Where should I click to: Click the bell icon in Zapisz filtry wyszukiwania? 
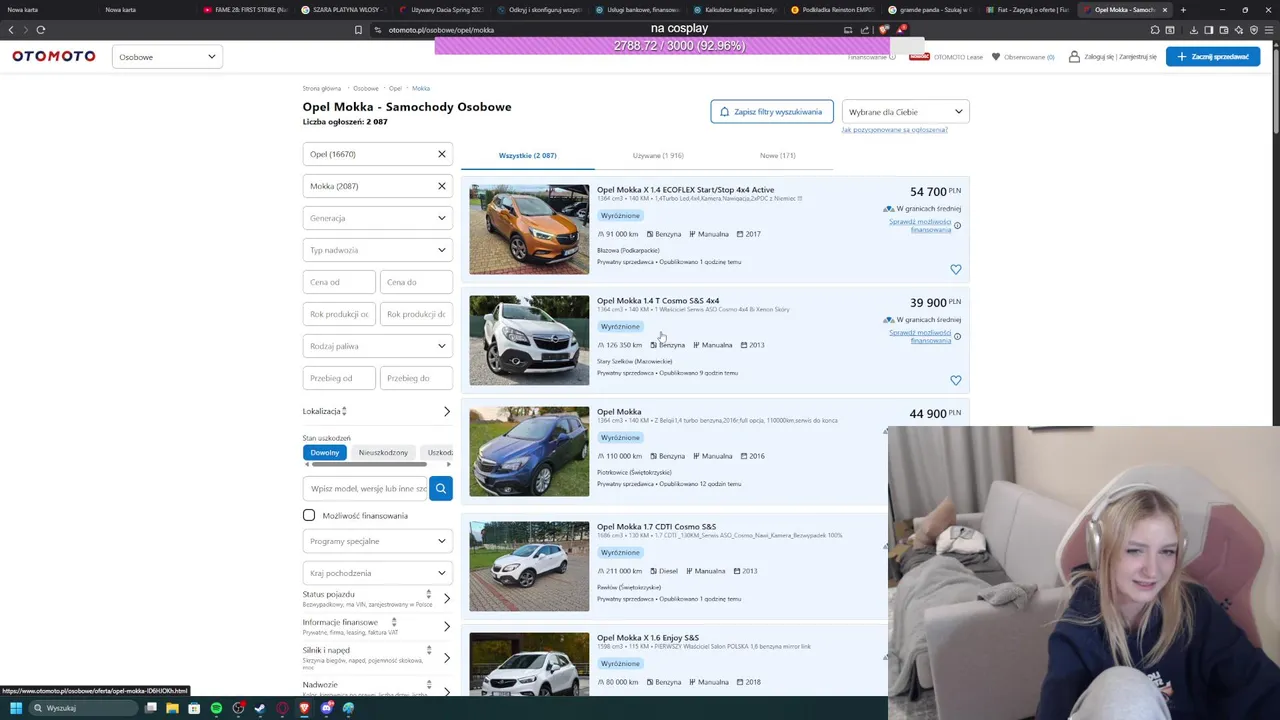[x=725, y=112]
